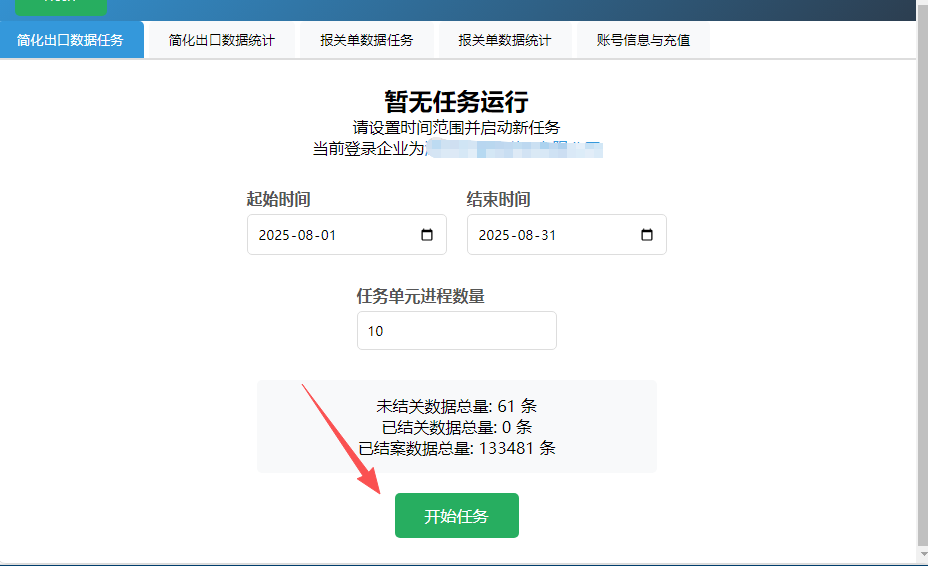Click the vertical scrollbar thumb

coord(922,270)
